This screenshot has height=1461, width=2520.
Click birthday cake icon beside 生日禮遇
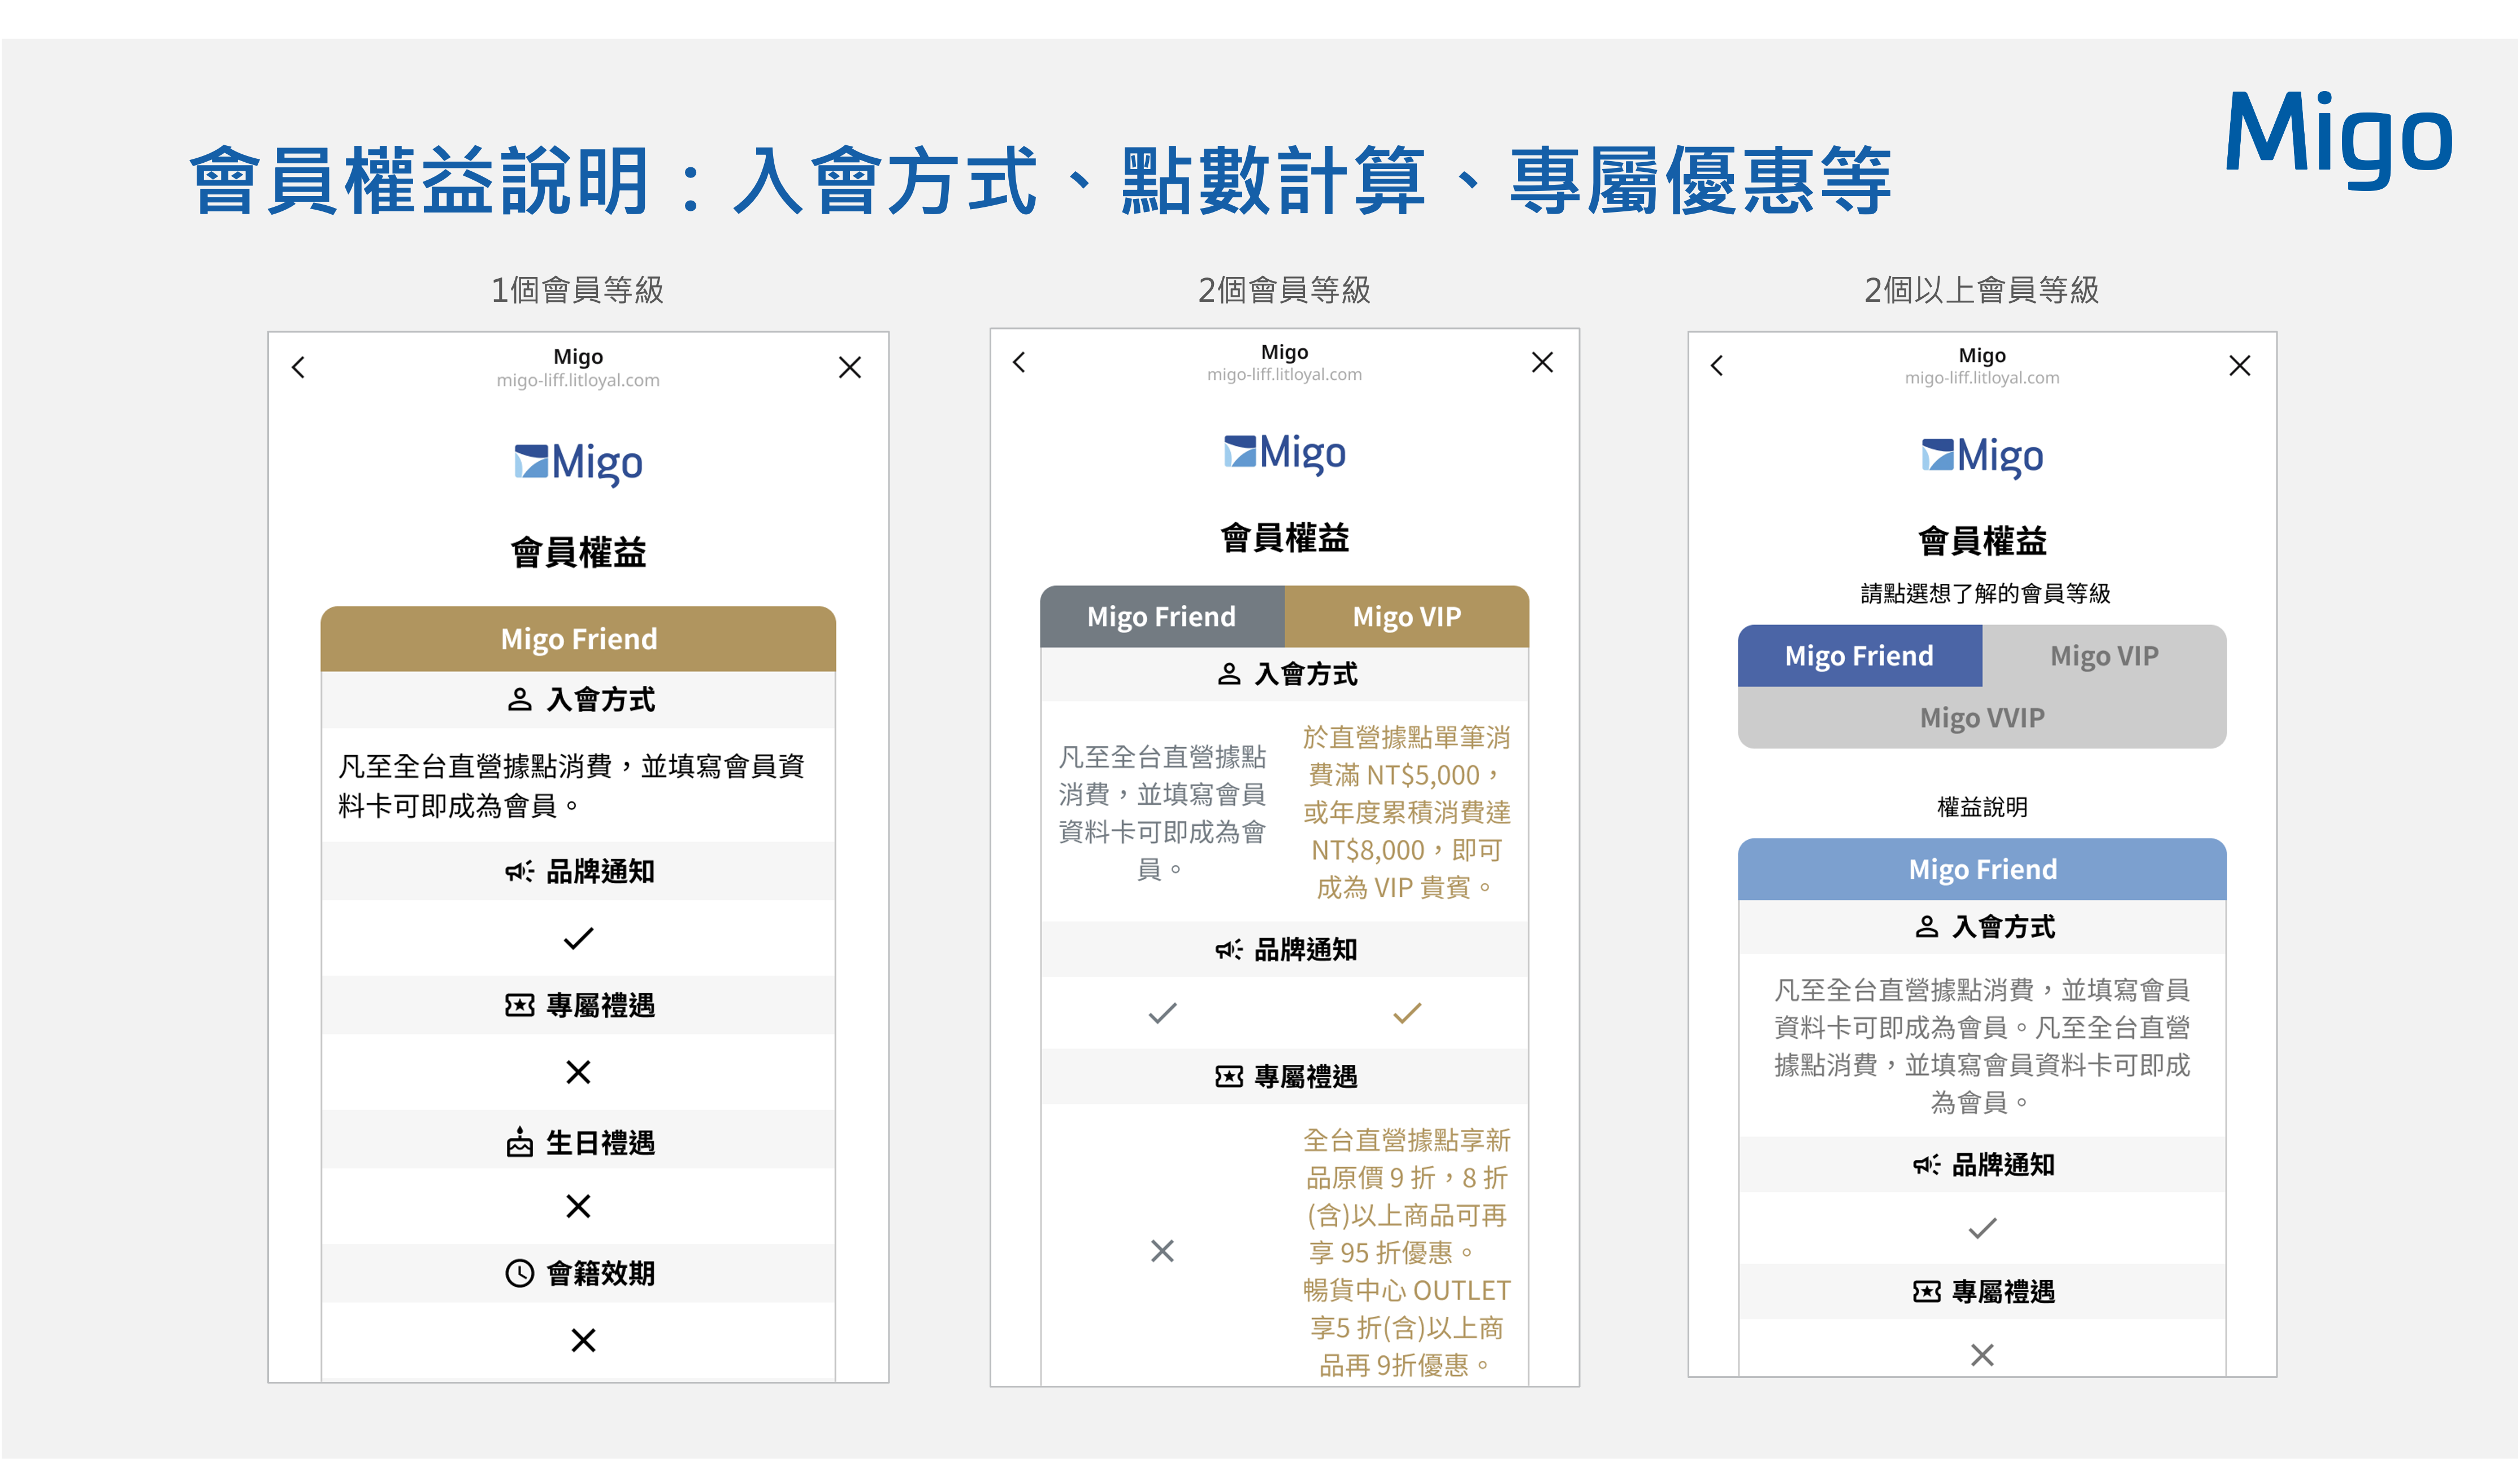[x=519, y=1142]
